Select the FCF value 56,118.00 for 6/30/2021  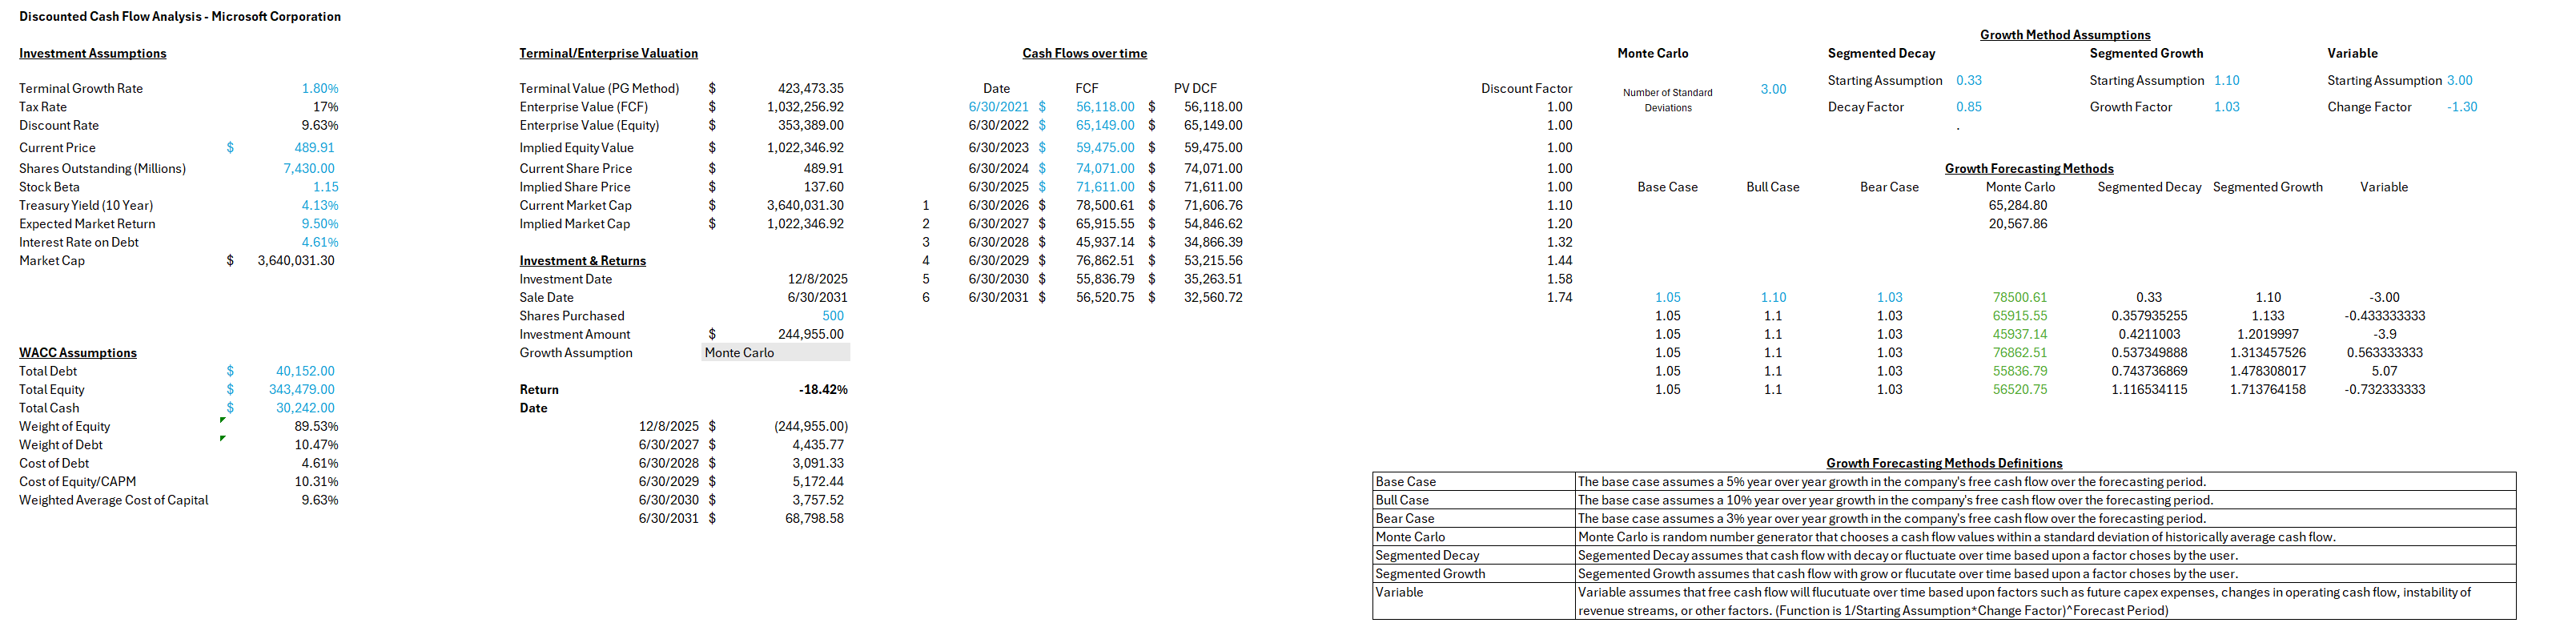point(1105,107)
